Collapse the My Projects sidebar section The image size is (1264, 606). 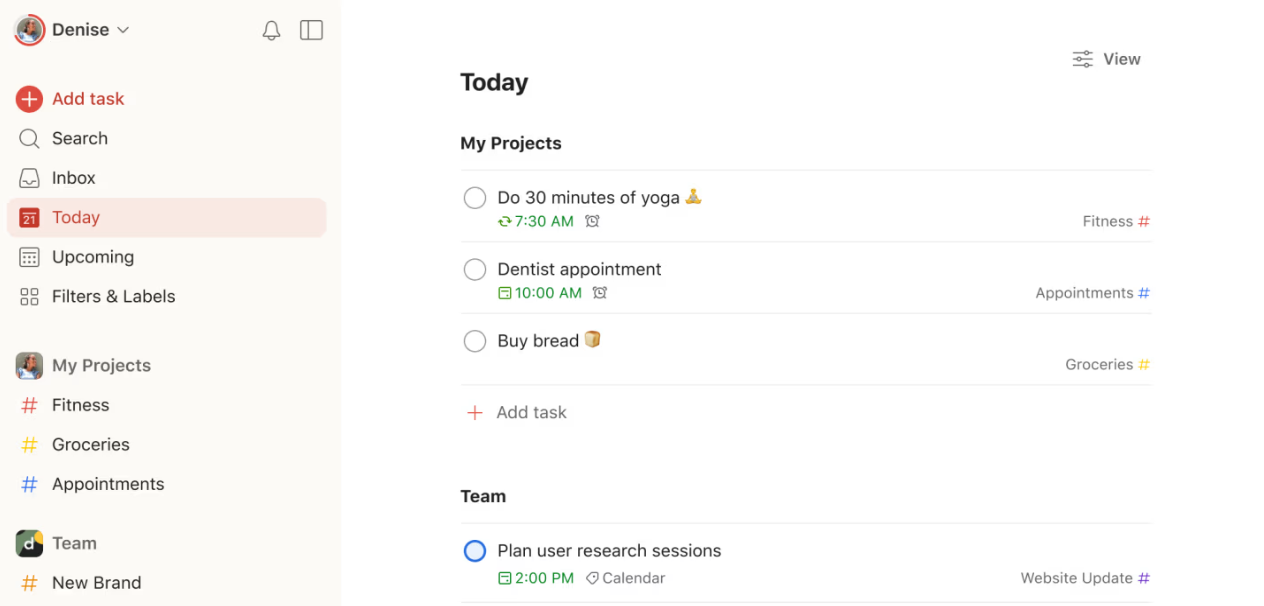[101, 366]
